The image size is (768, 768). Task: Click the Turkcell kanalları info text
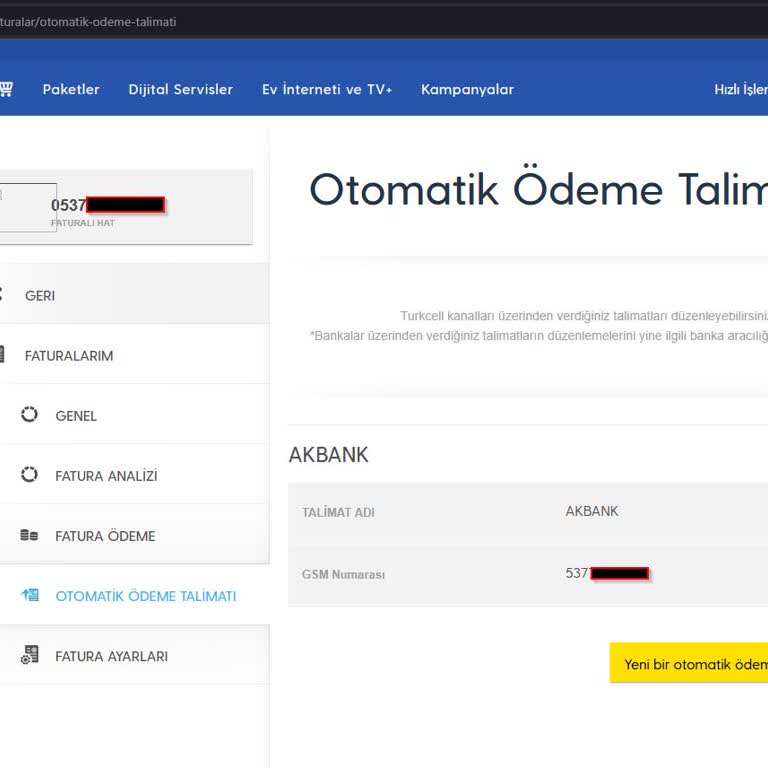584,316
